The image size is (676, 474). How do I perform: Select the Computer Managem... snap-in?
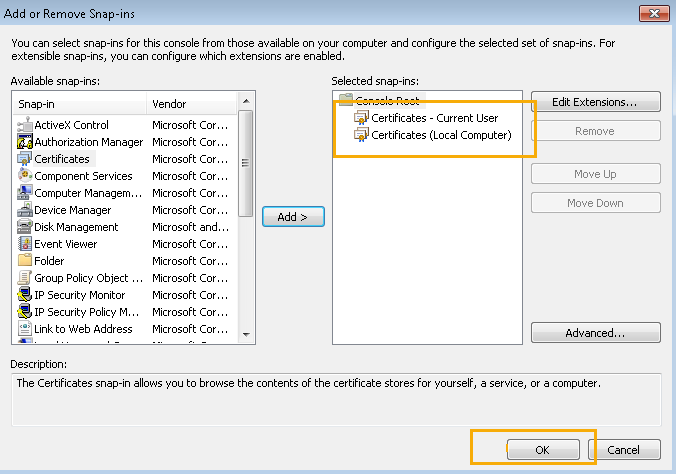click(88, 193)
